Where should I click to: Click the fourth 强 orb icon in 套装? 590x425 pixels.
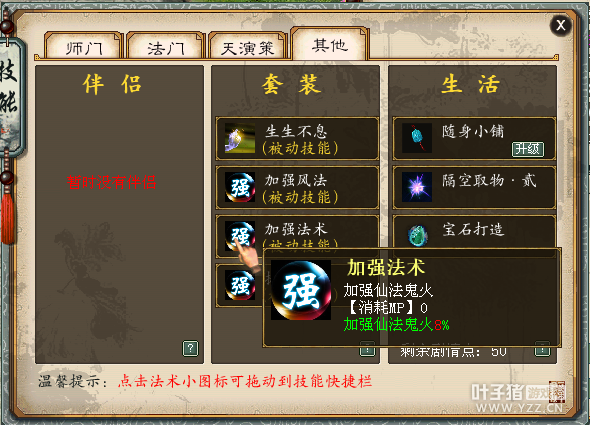click(240, 285)
